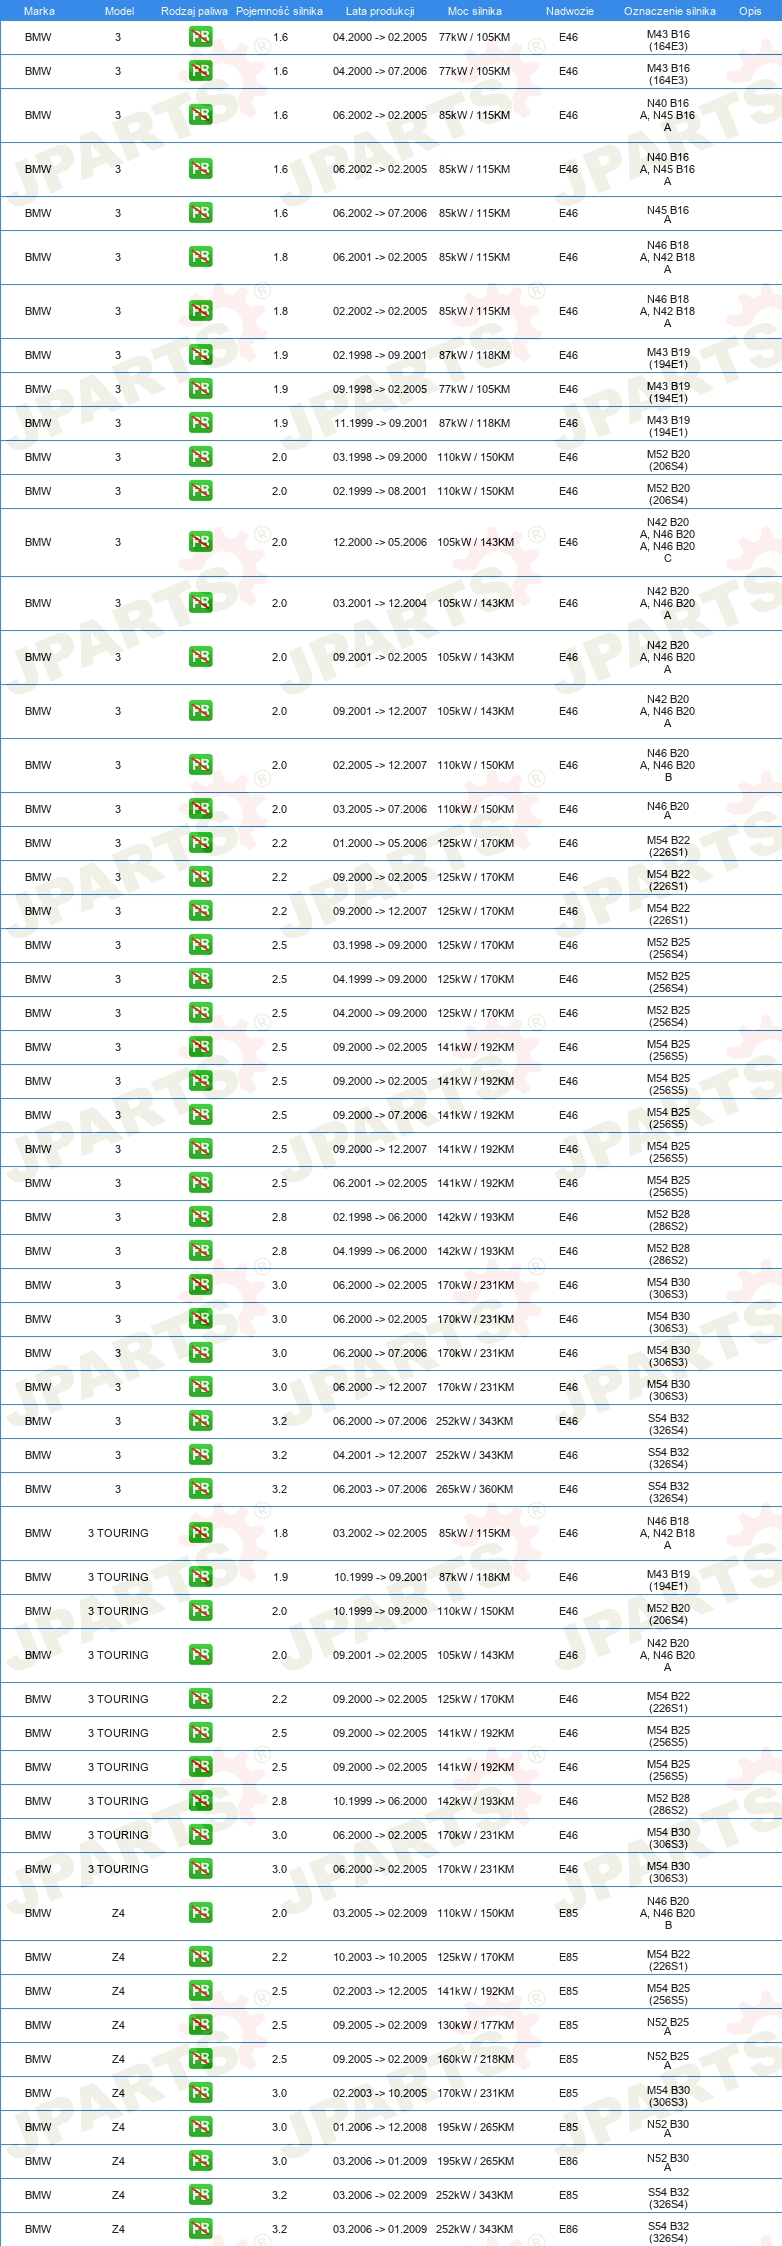Image resolution: width=782 pixels, height=2246 pixels.
Task: Click fuel icon in 3 Touring 10.1999 -> 09.2001 row
Action: point(200,1577)
